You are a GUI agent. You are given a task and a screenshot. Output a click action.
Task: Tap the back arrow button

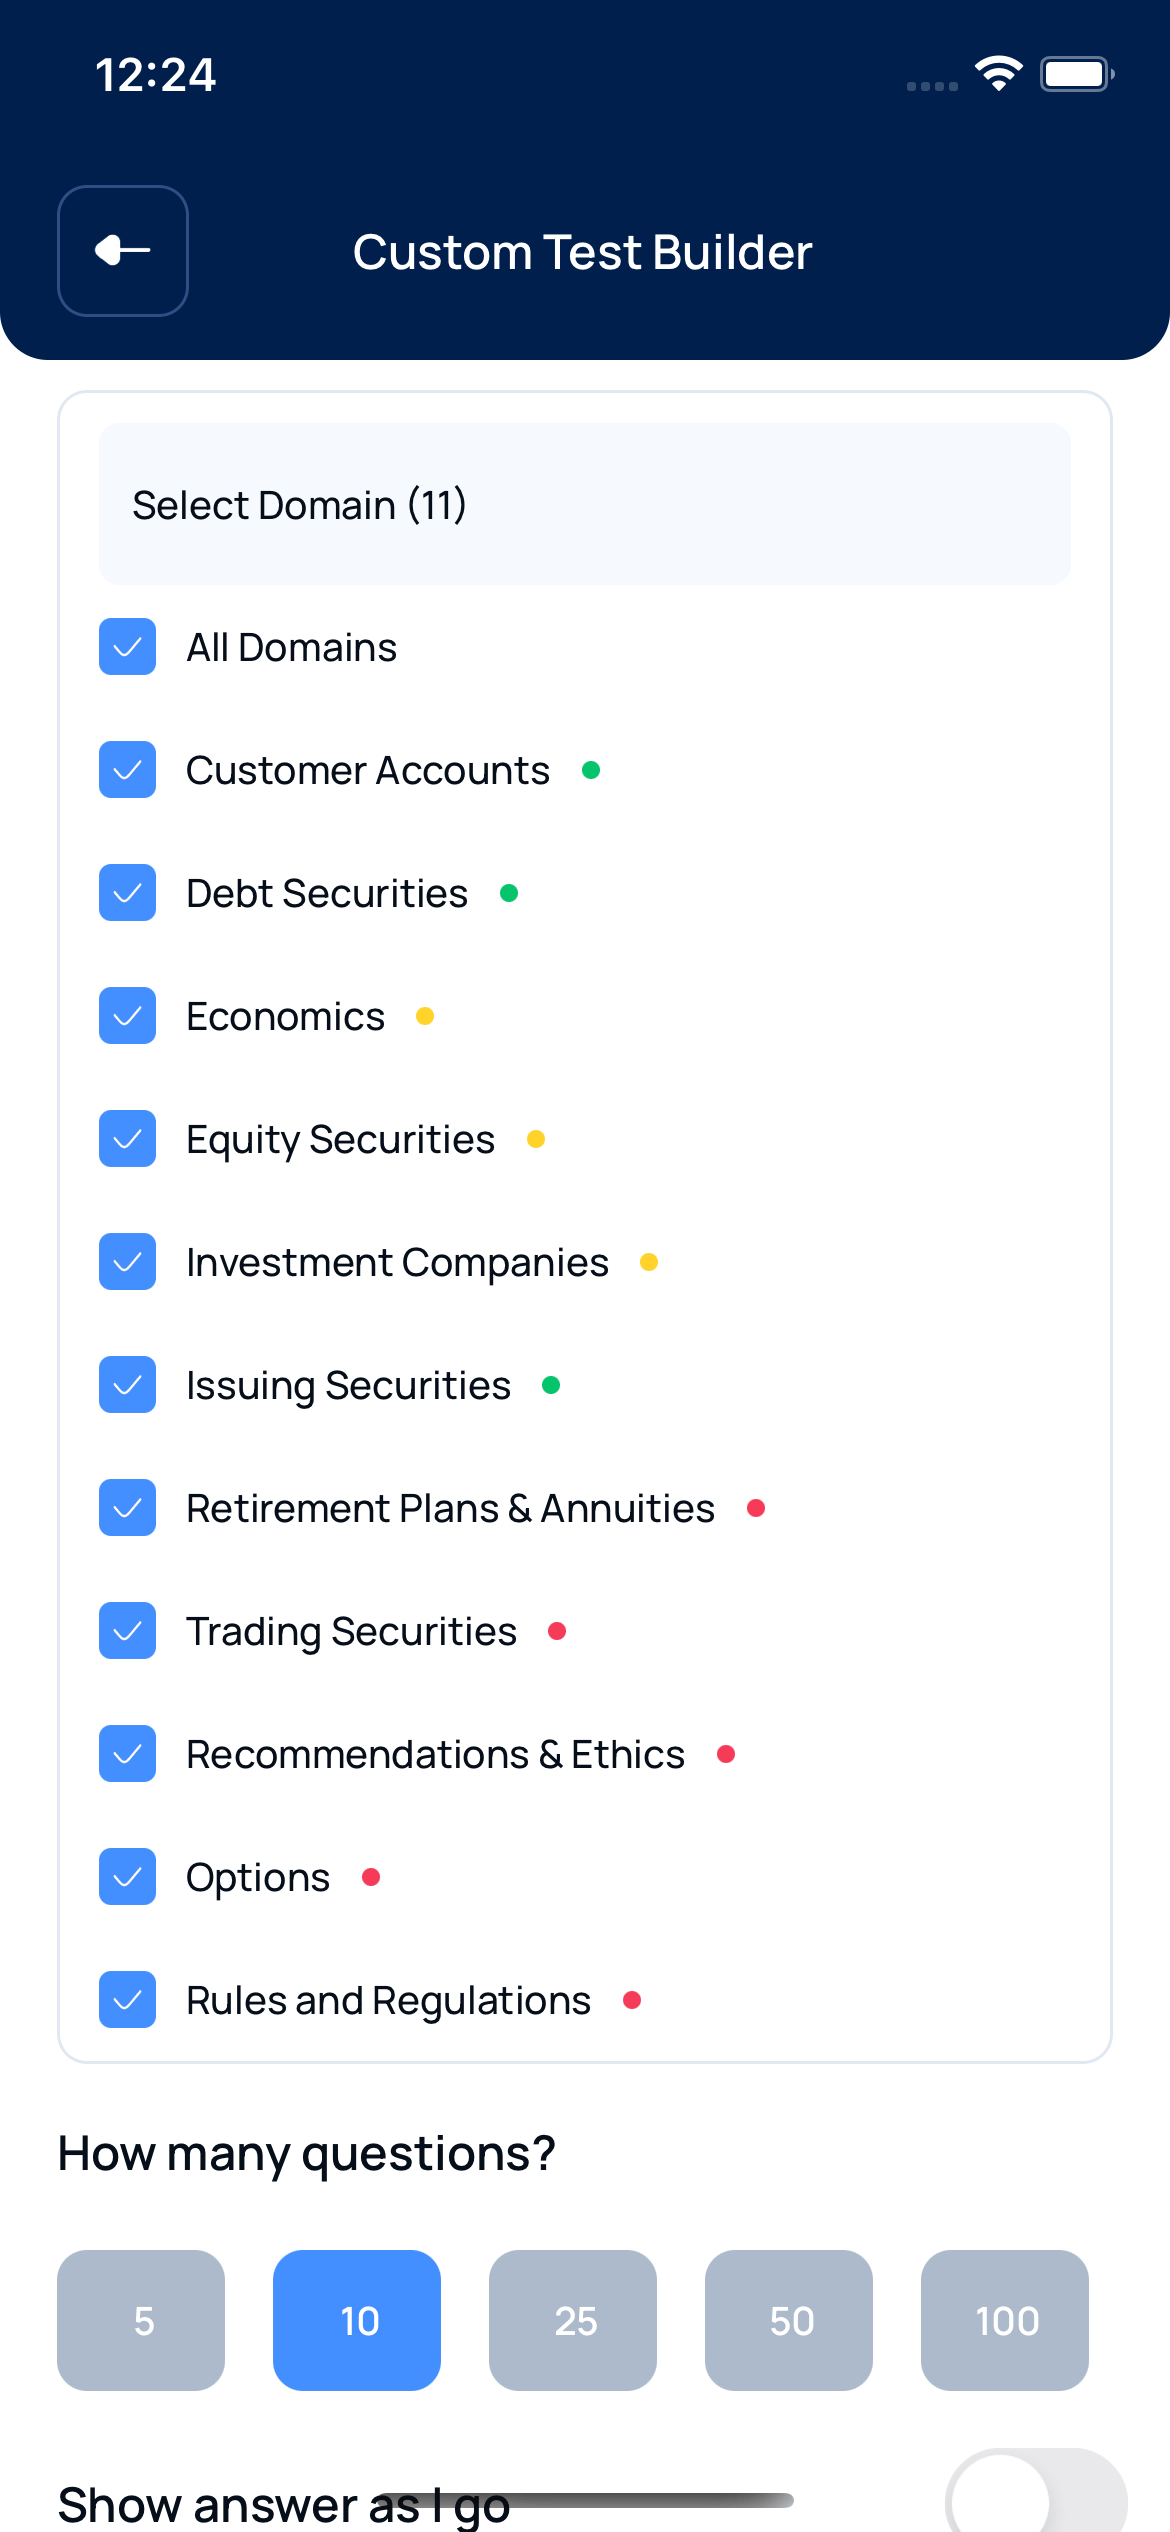[123, 251]
